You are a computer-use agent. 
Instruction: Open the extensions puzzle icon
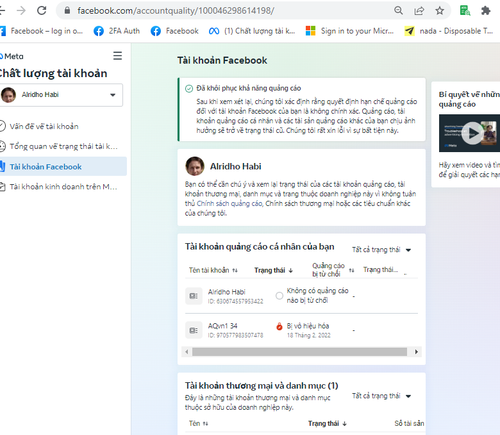click(x=486, y=11)
